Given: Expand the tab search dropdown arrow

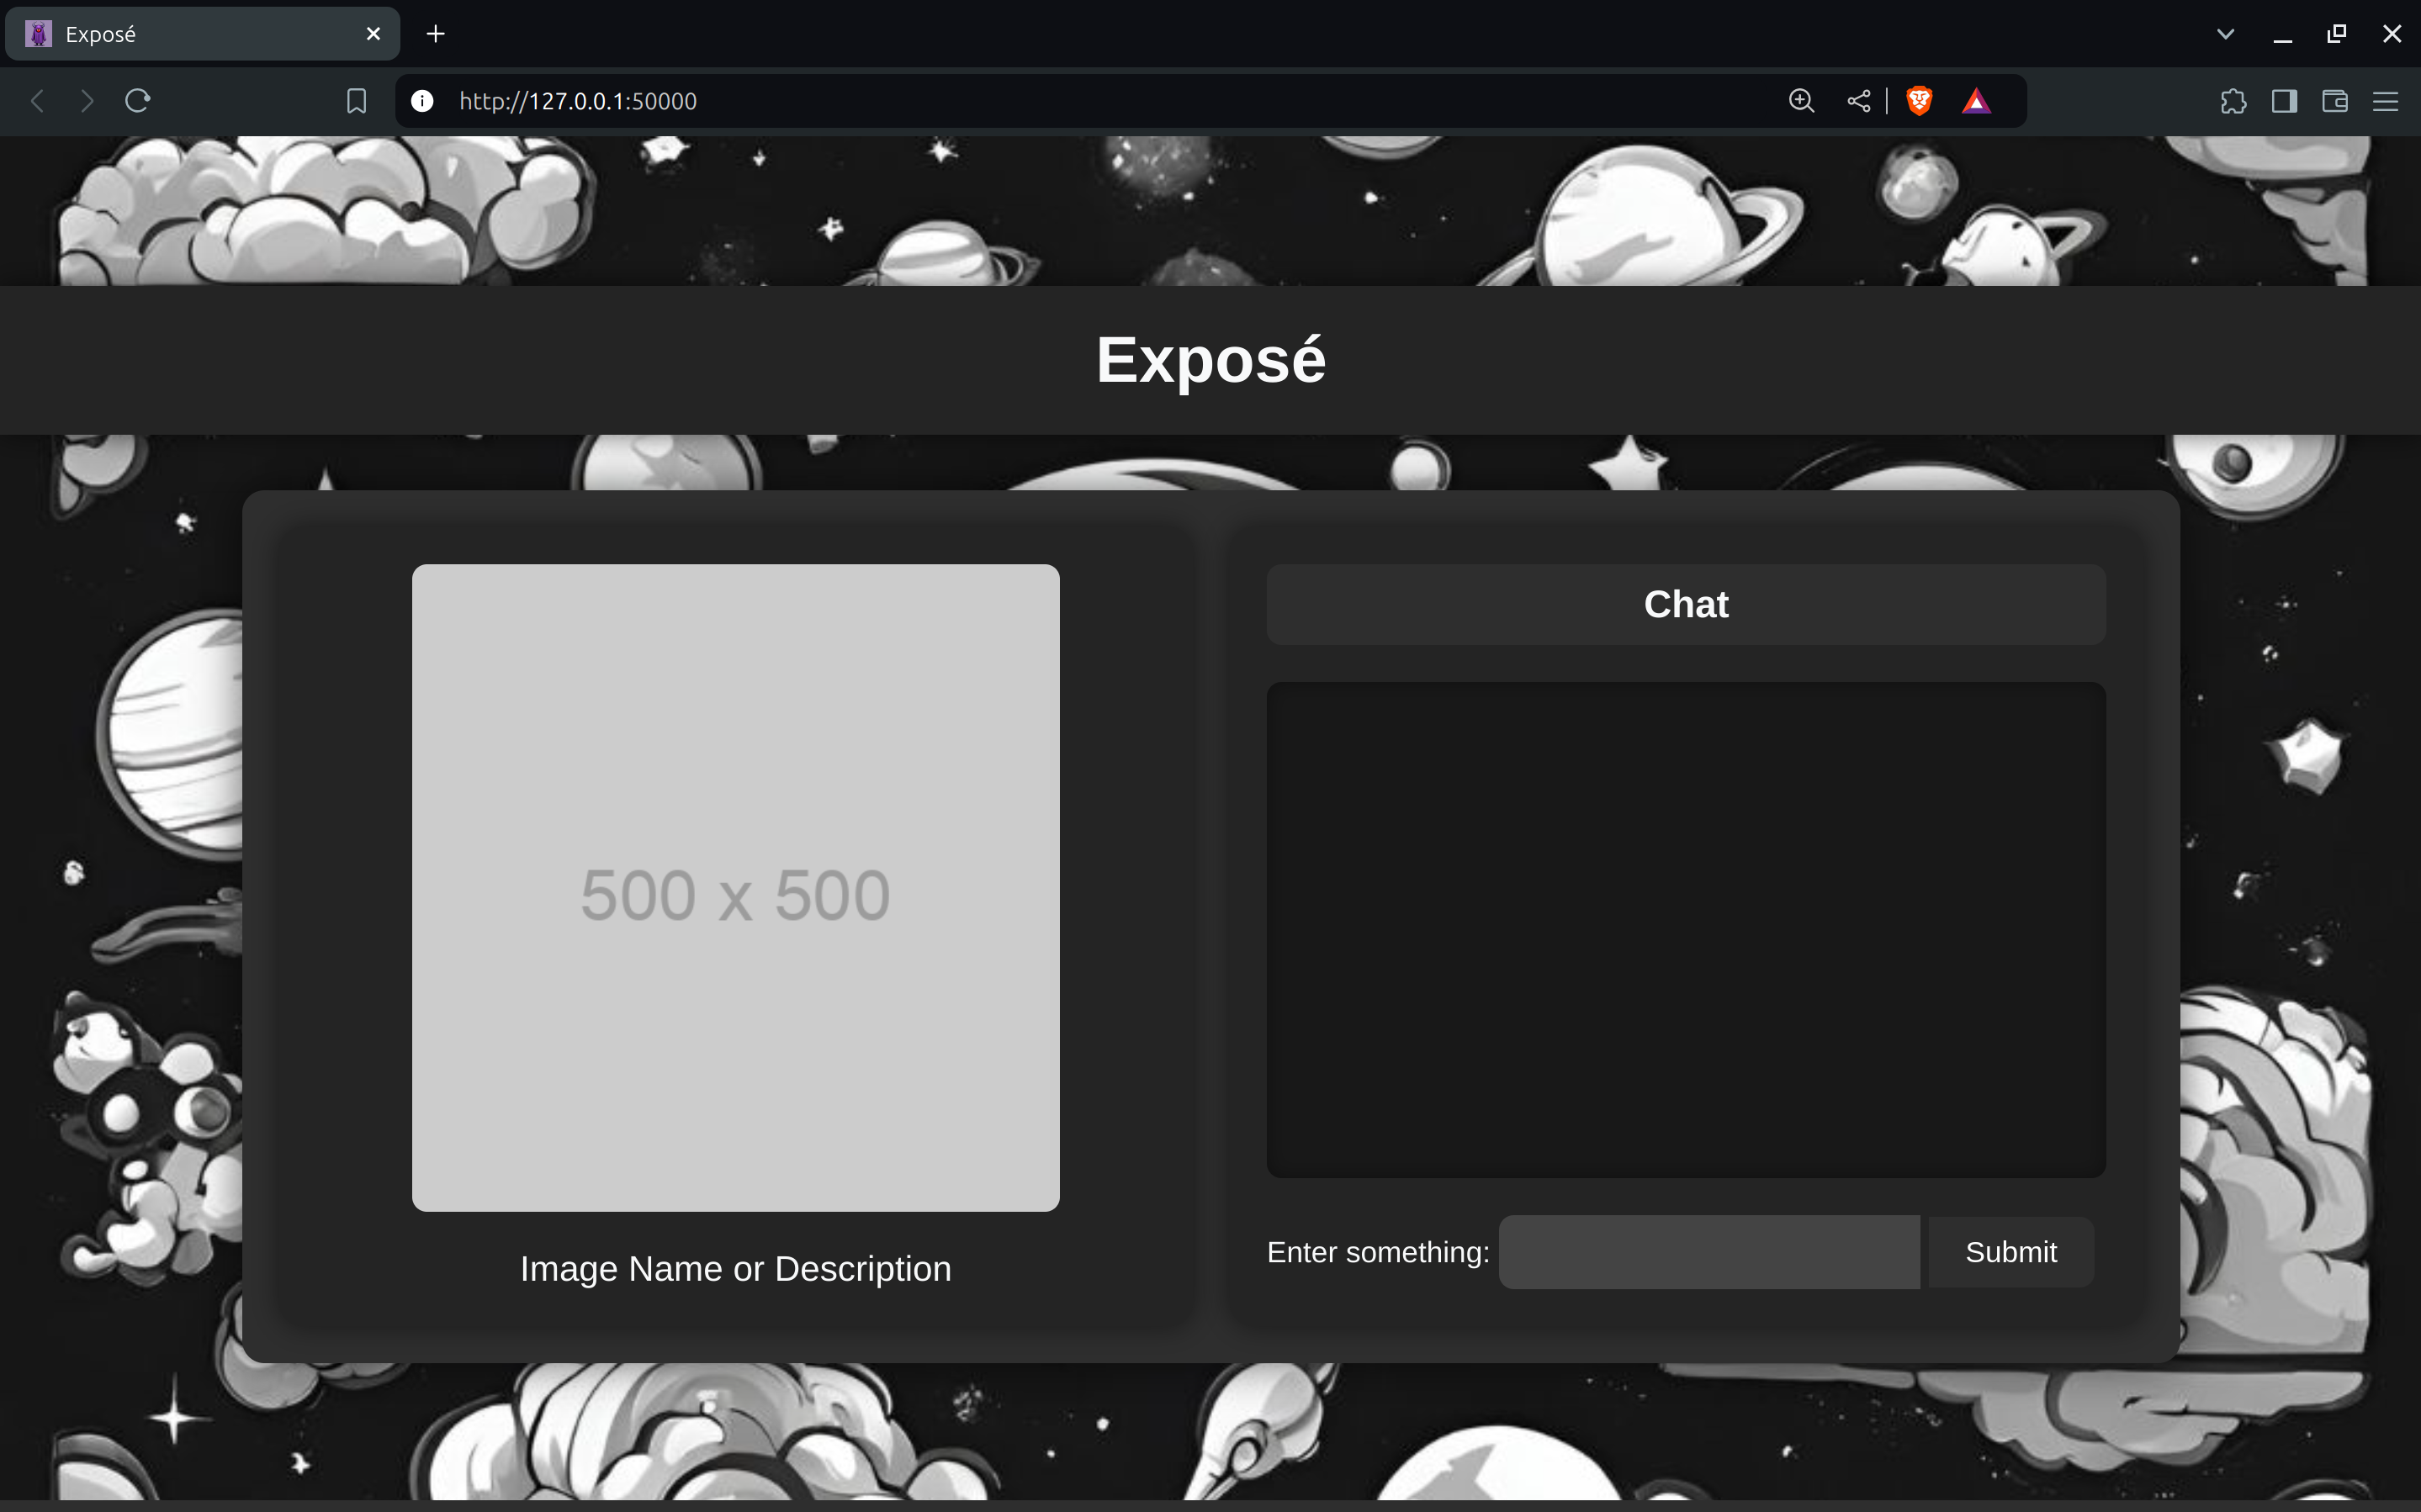Looking at the screenshot, I should tap(2225, 34).
